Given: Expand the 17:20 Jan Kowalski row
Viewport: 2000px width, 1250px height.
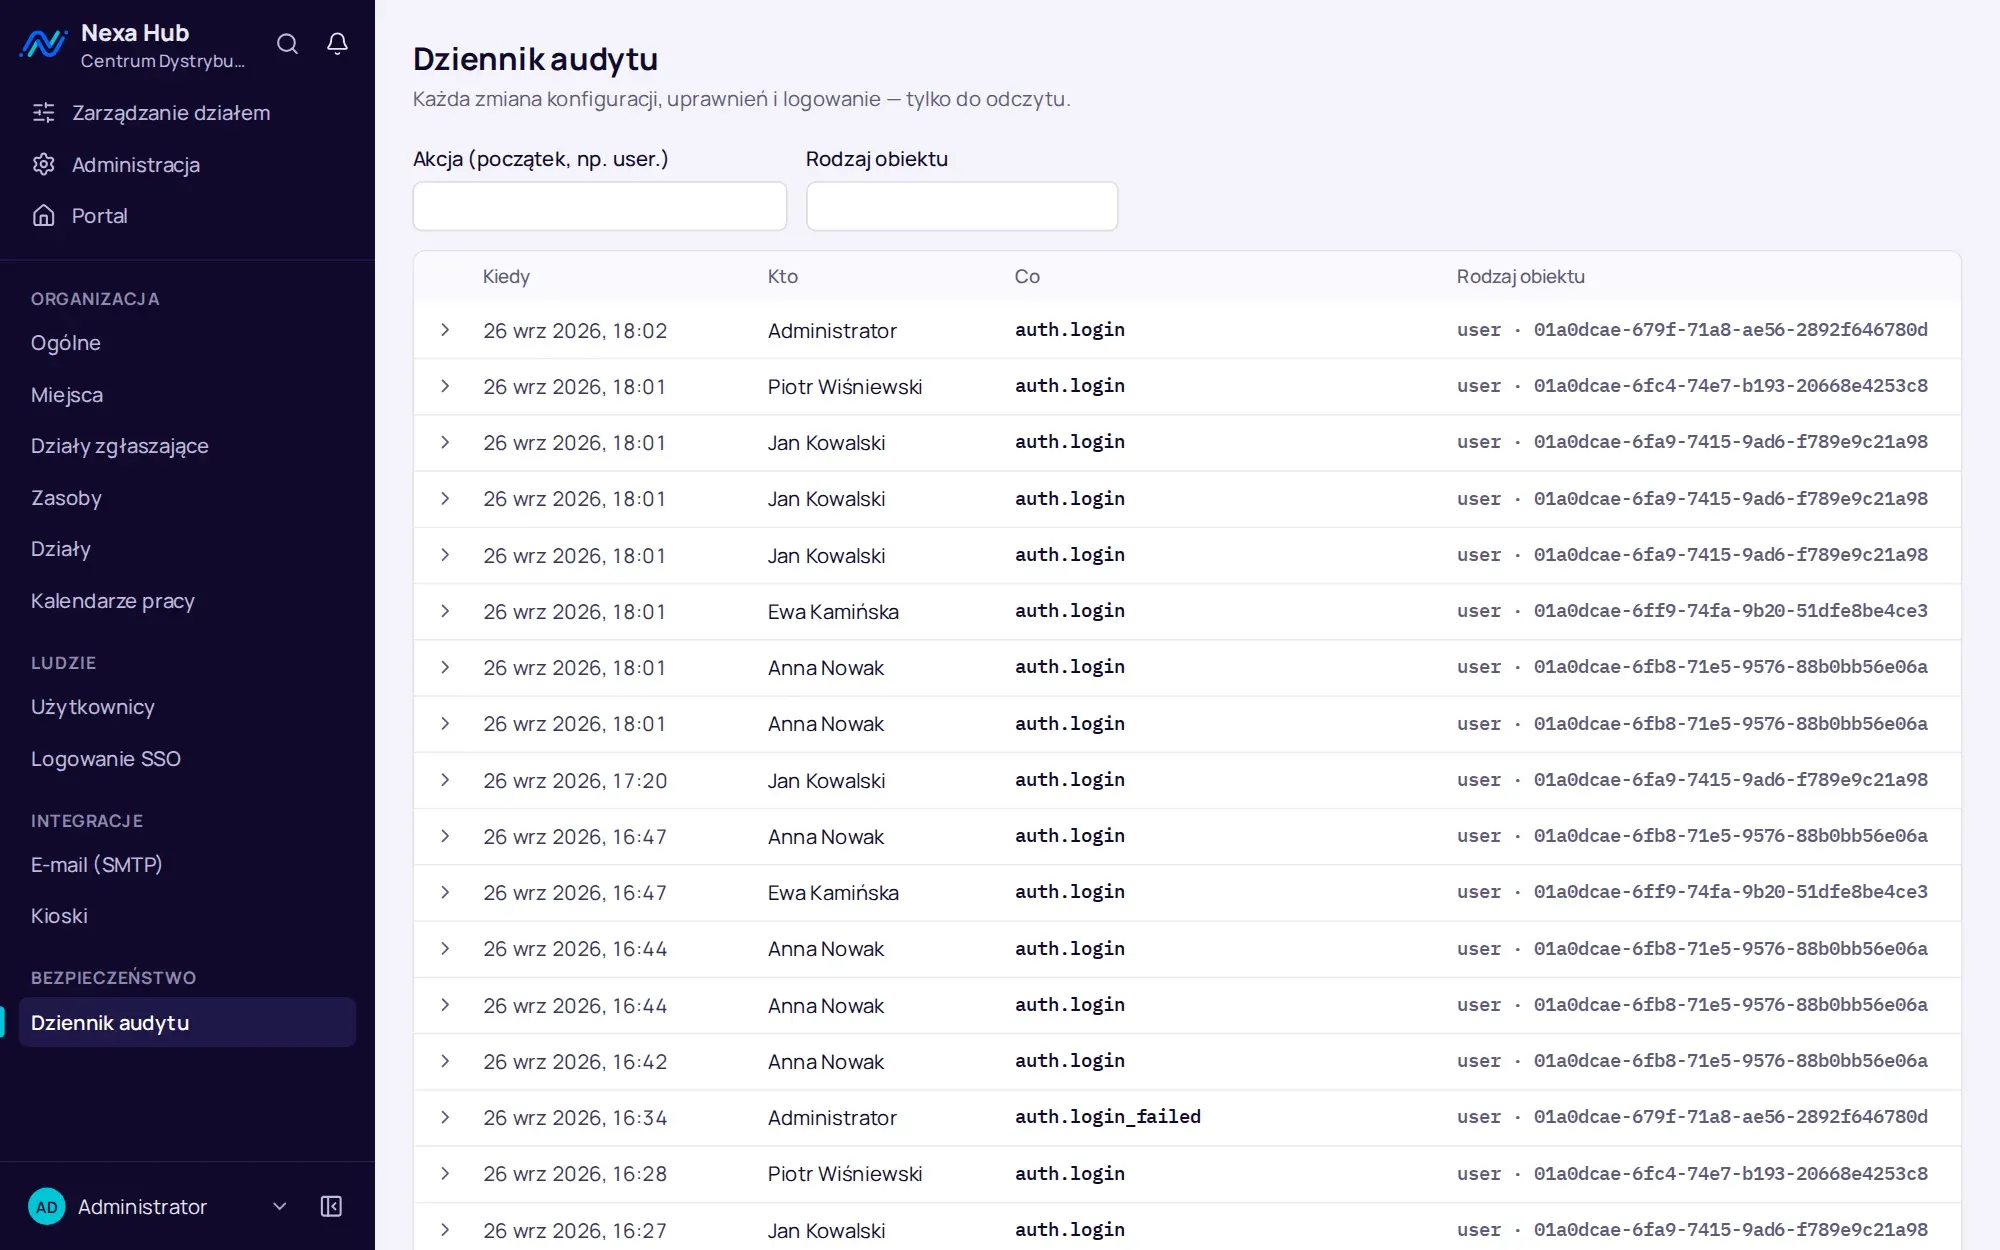Looking at the screenshot, I should 445,780.
